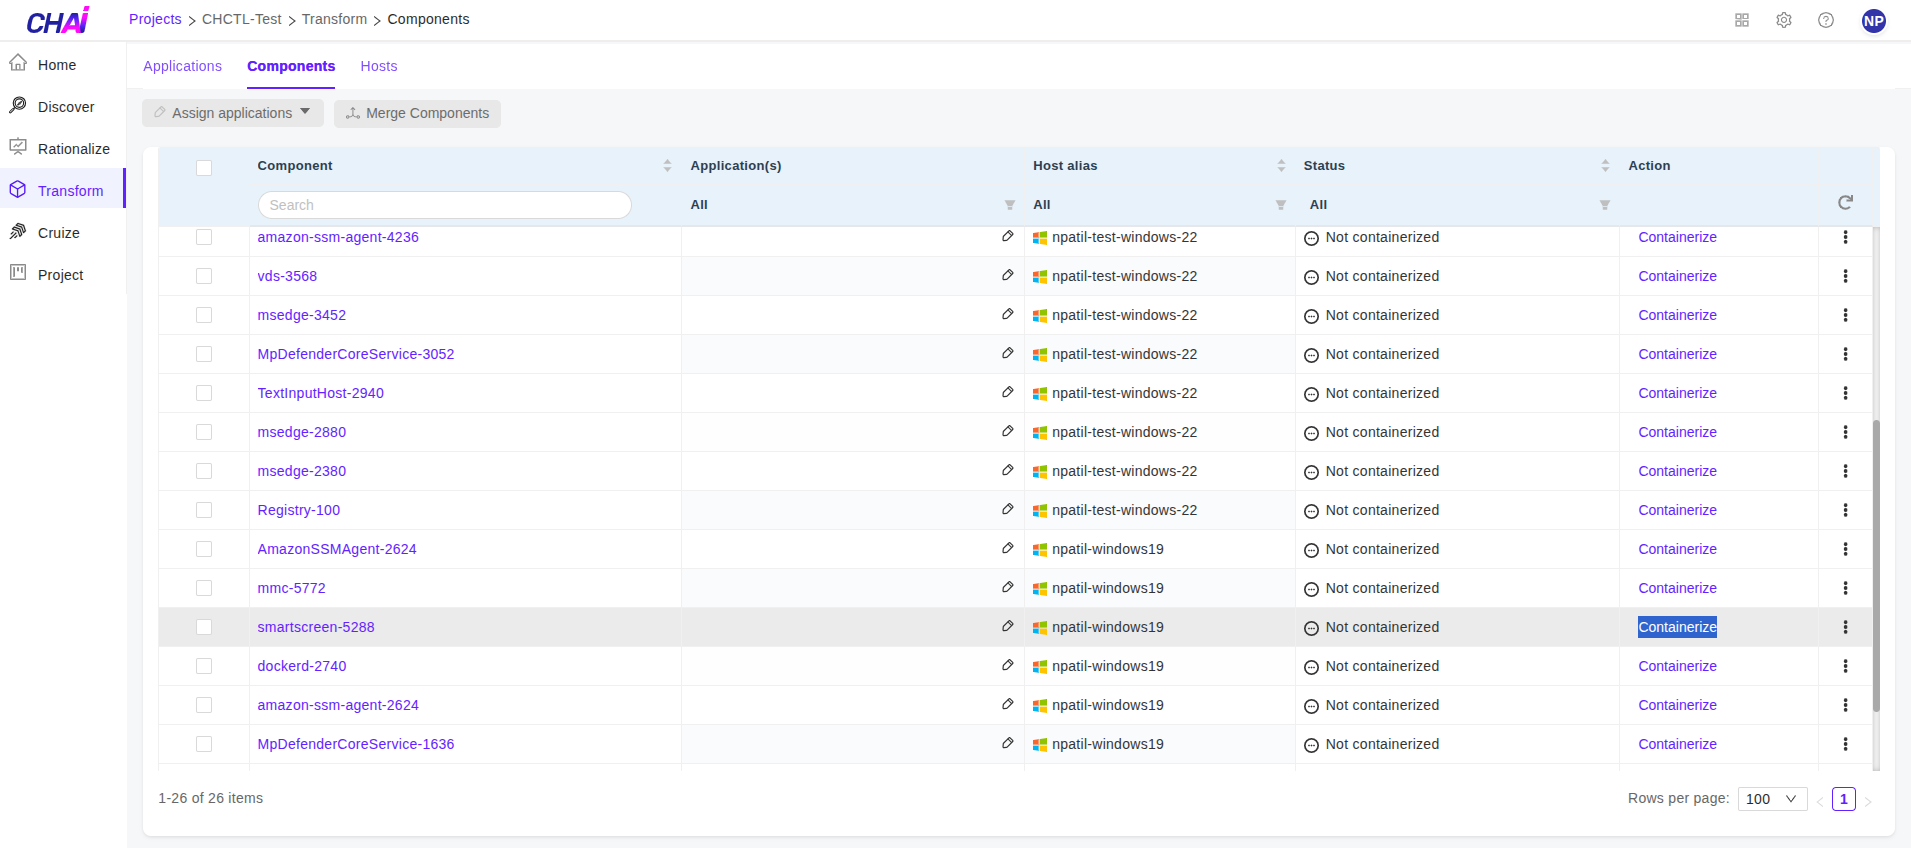The width and height of the screenshot is (1911, 848).
Task: Go to Projects breadcrumb
Action: pos(155,19)
